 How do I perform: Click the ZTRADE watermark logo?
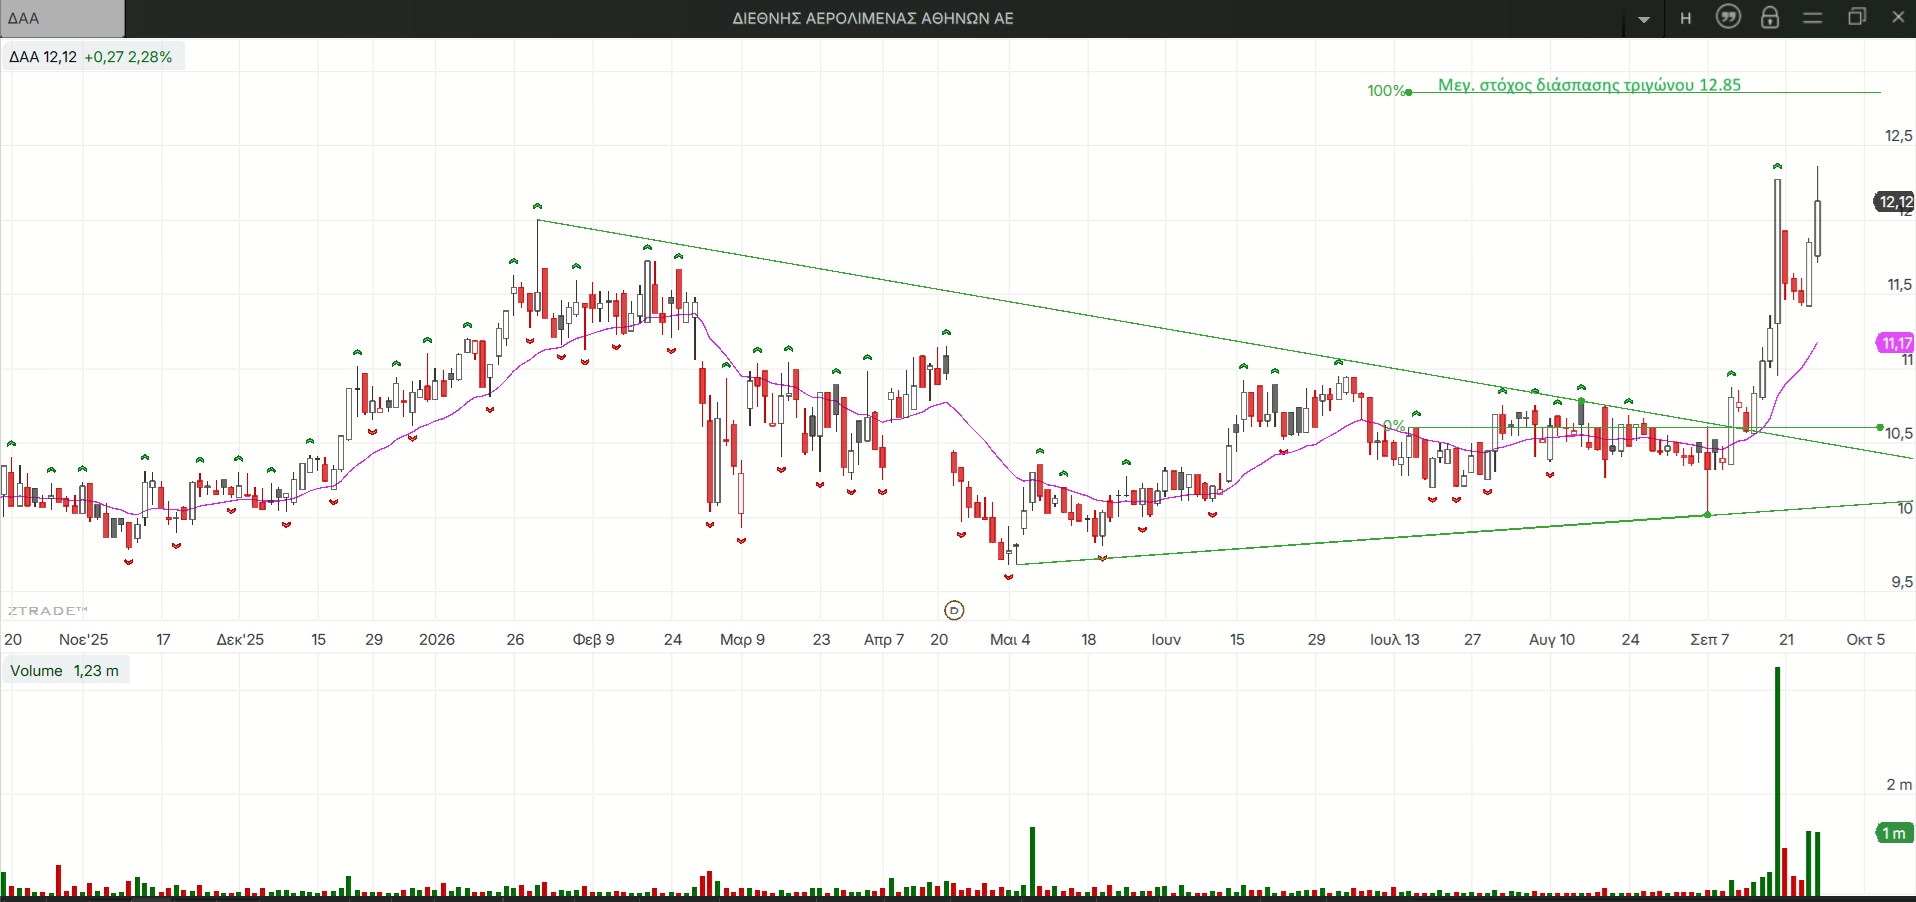tap(48, 610)
